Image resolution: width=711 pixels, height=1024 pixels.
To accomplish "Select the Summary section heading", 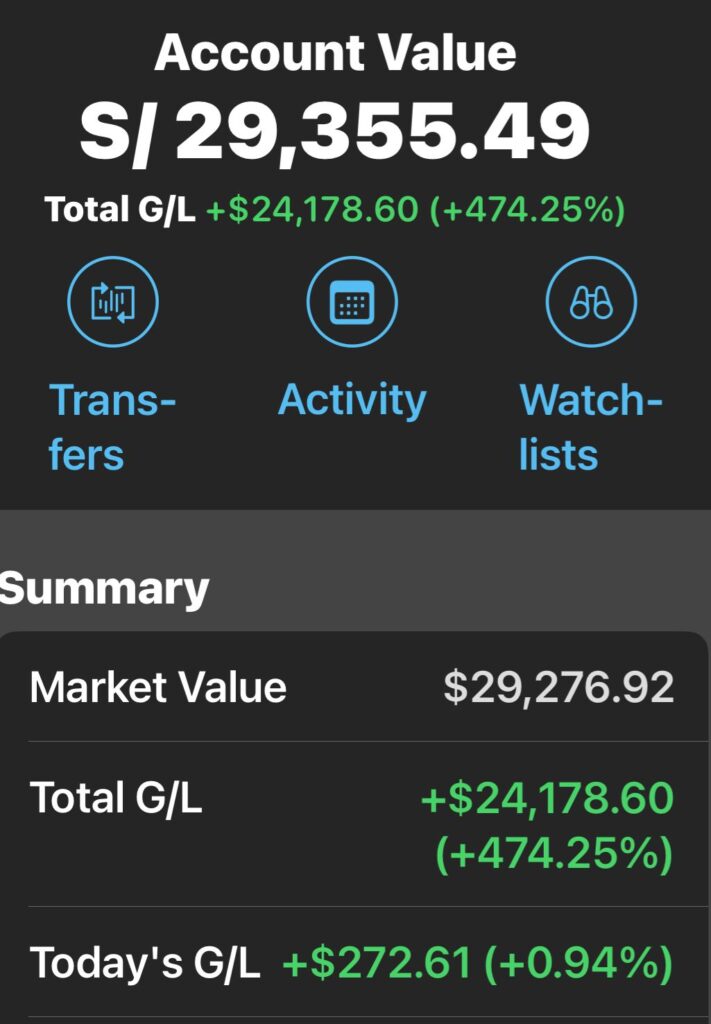I will [104, 590].
